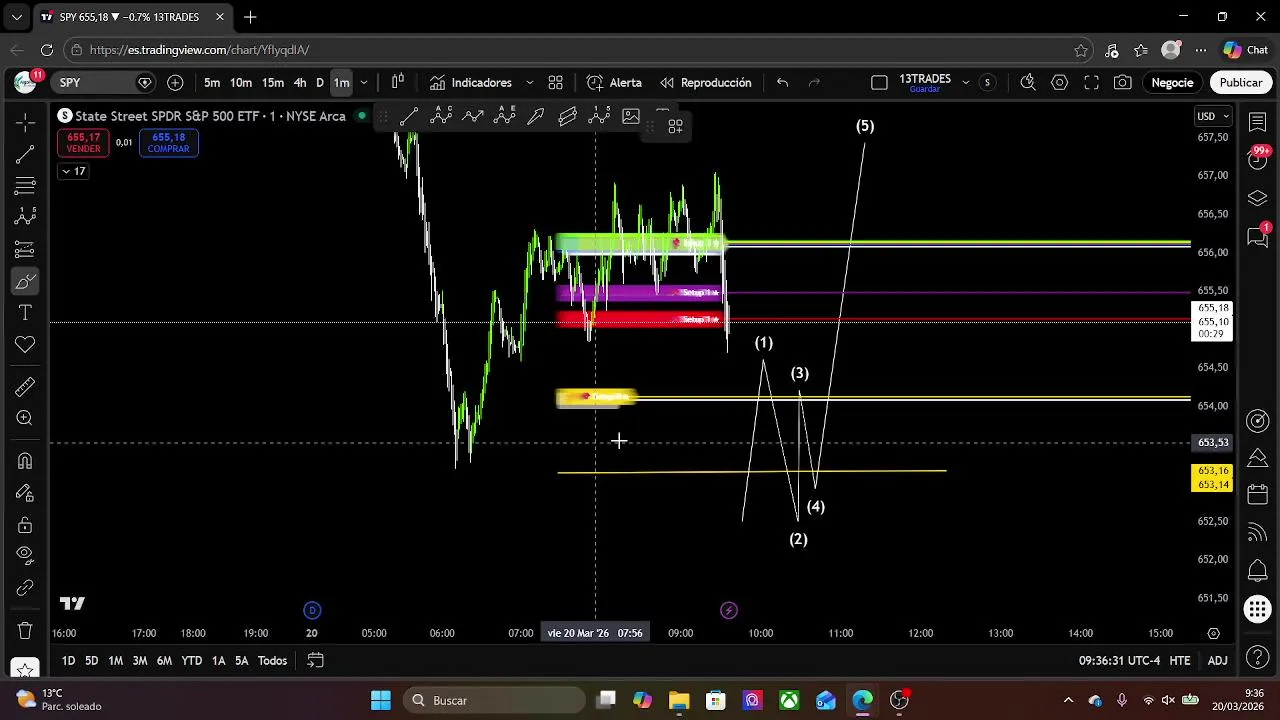Select the Text tool in left sidebar
1280x720 pixels.
tap(25, 313)
